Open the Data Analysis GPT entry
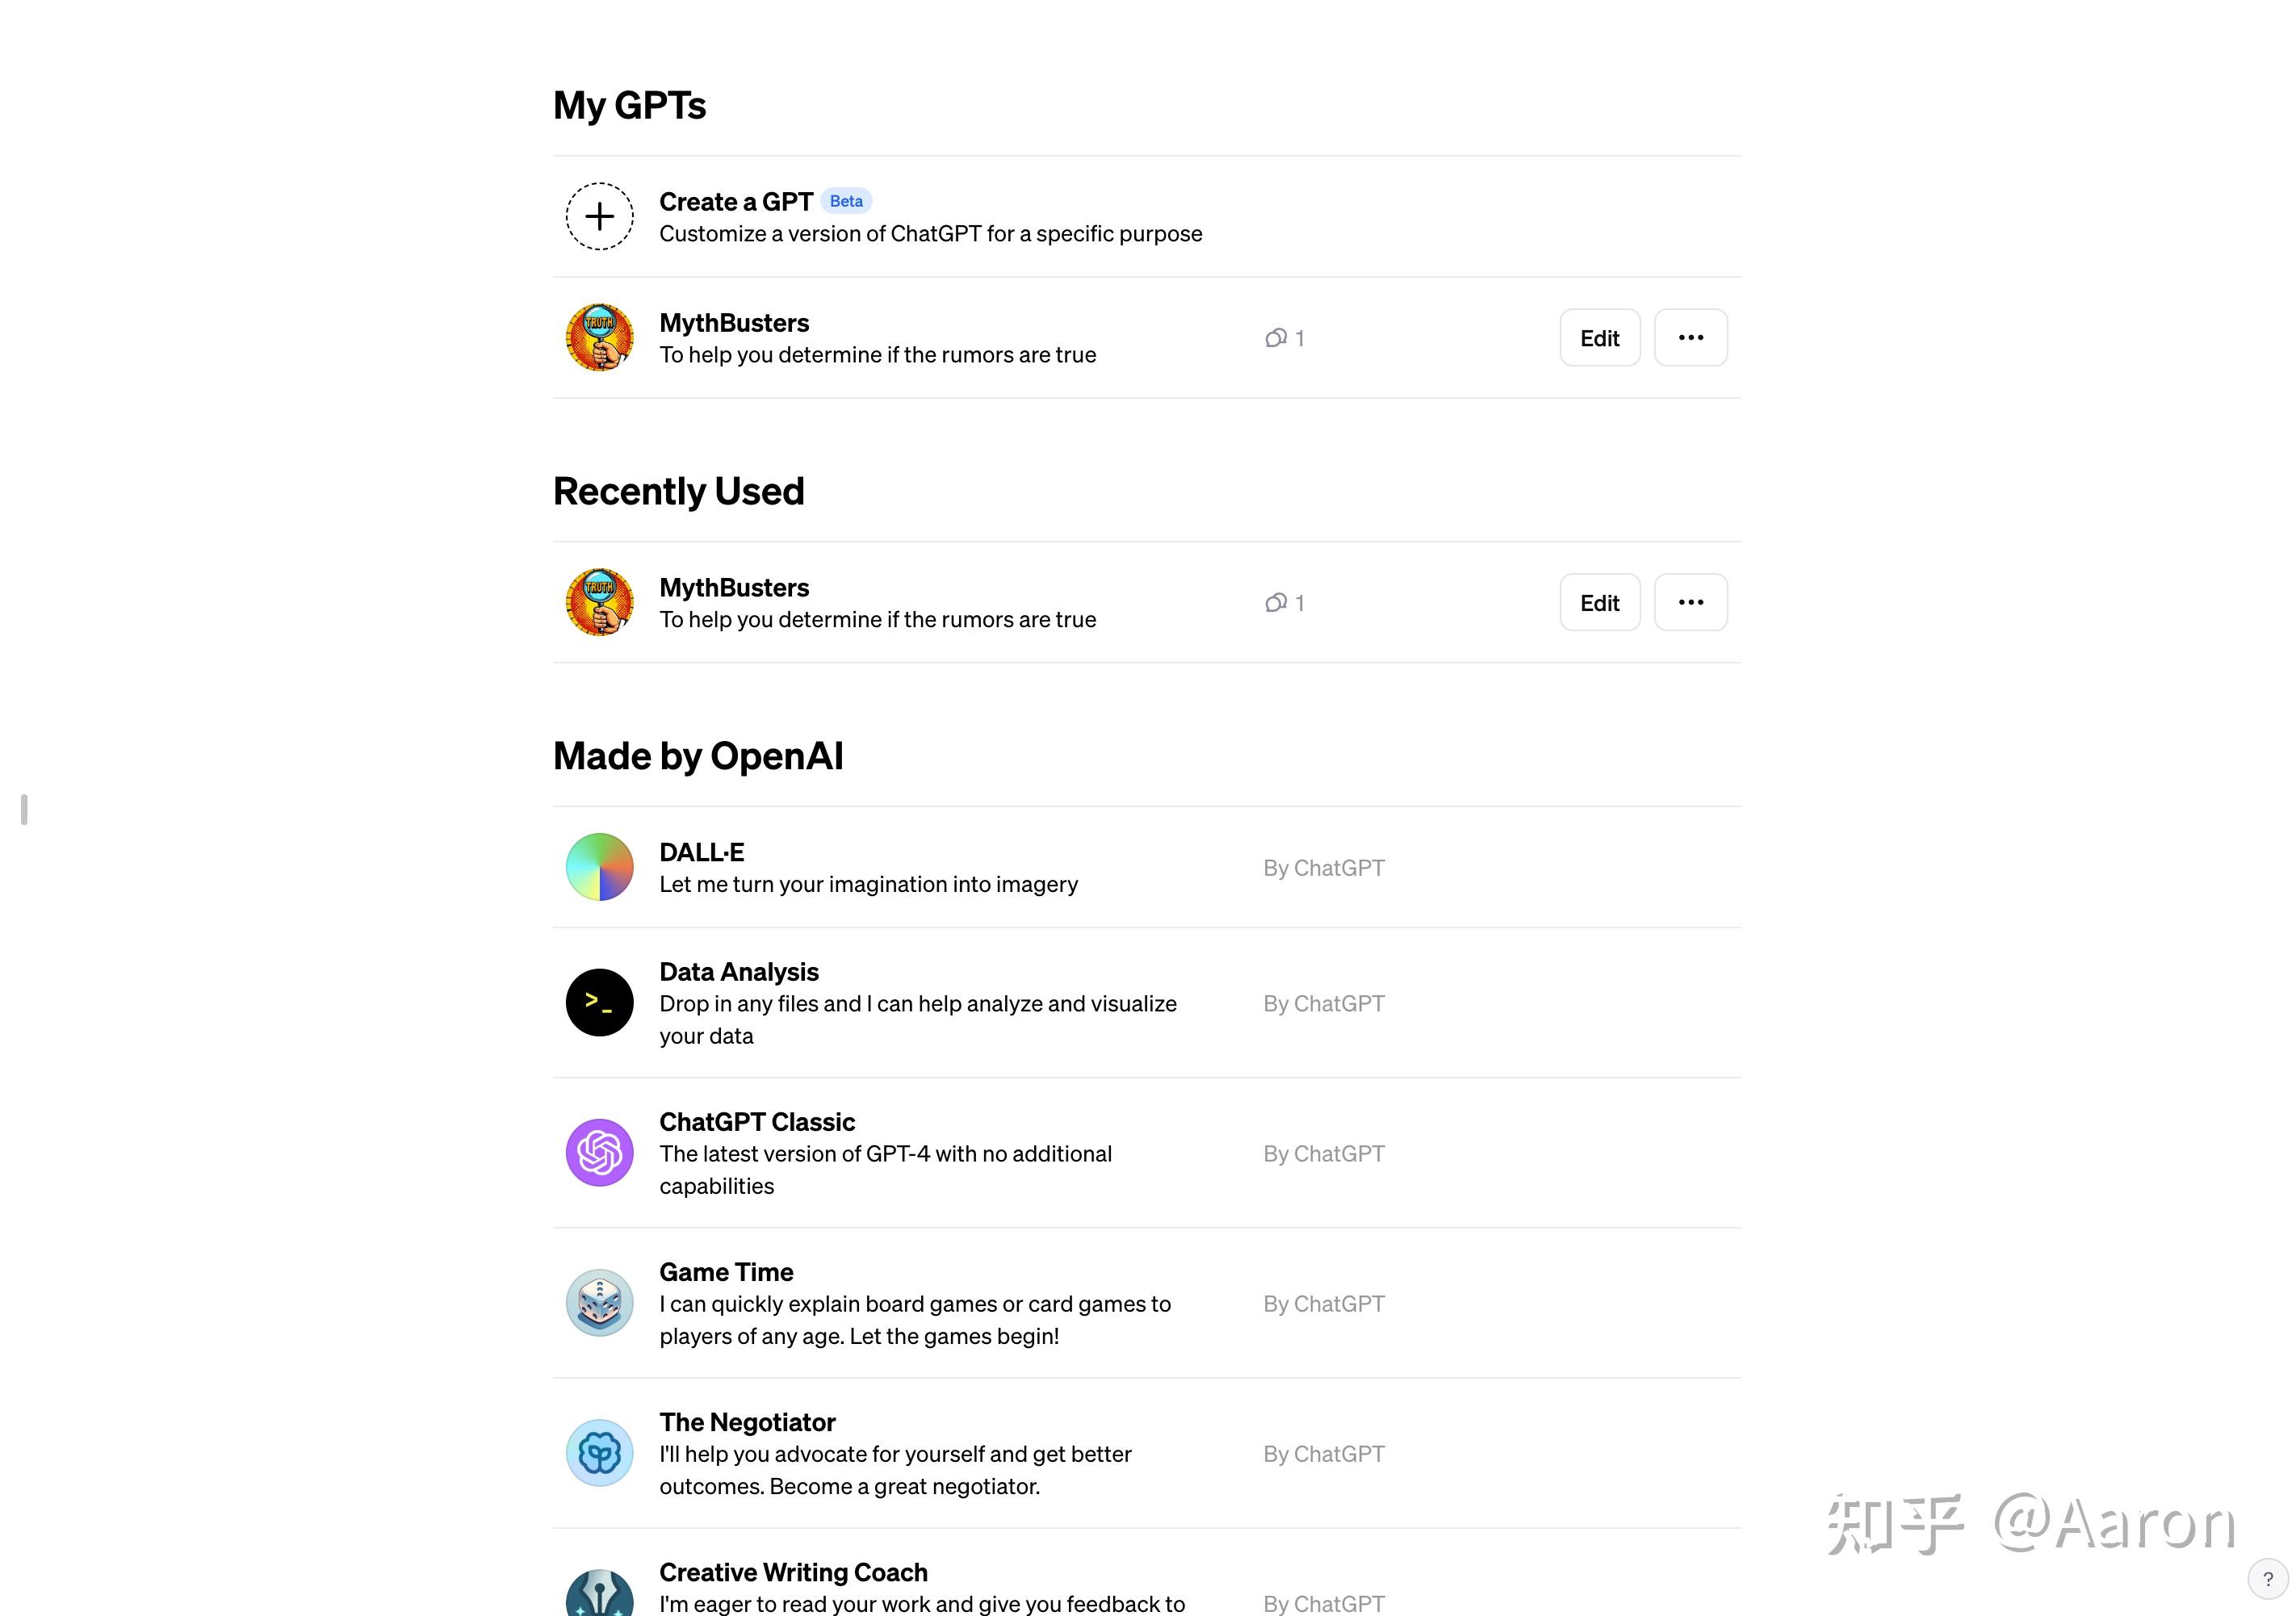This screenshot has height=1616, width=2296. click(x=1000, y=1002)
